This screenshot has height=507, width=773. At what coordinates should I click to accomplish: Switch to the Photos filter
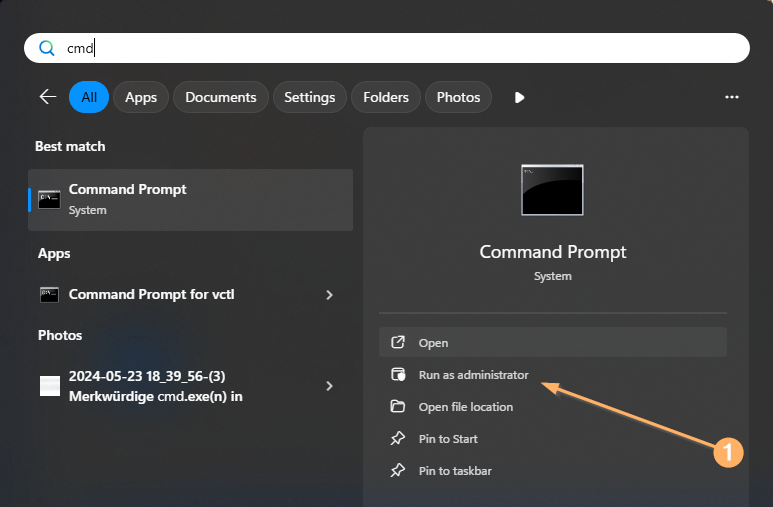(458, 97)
